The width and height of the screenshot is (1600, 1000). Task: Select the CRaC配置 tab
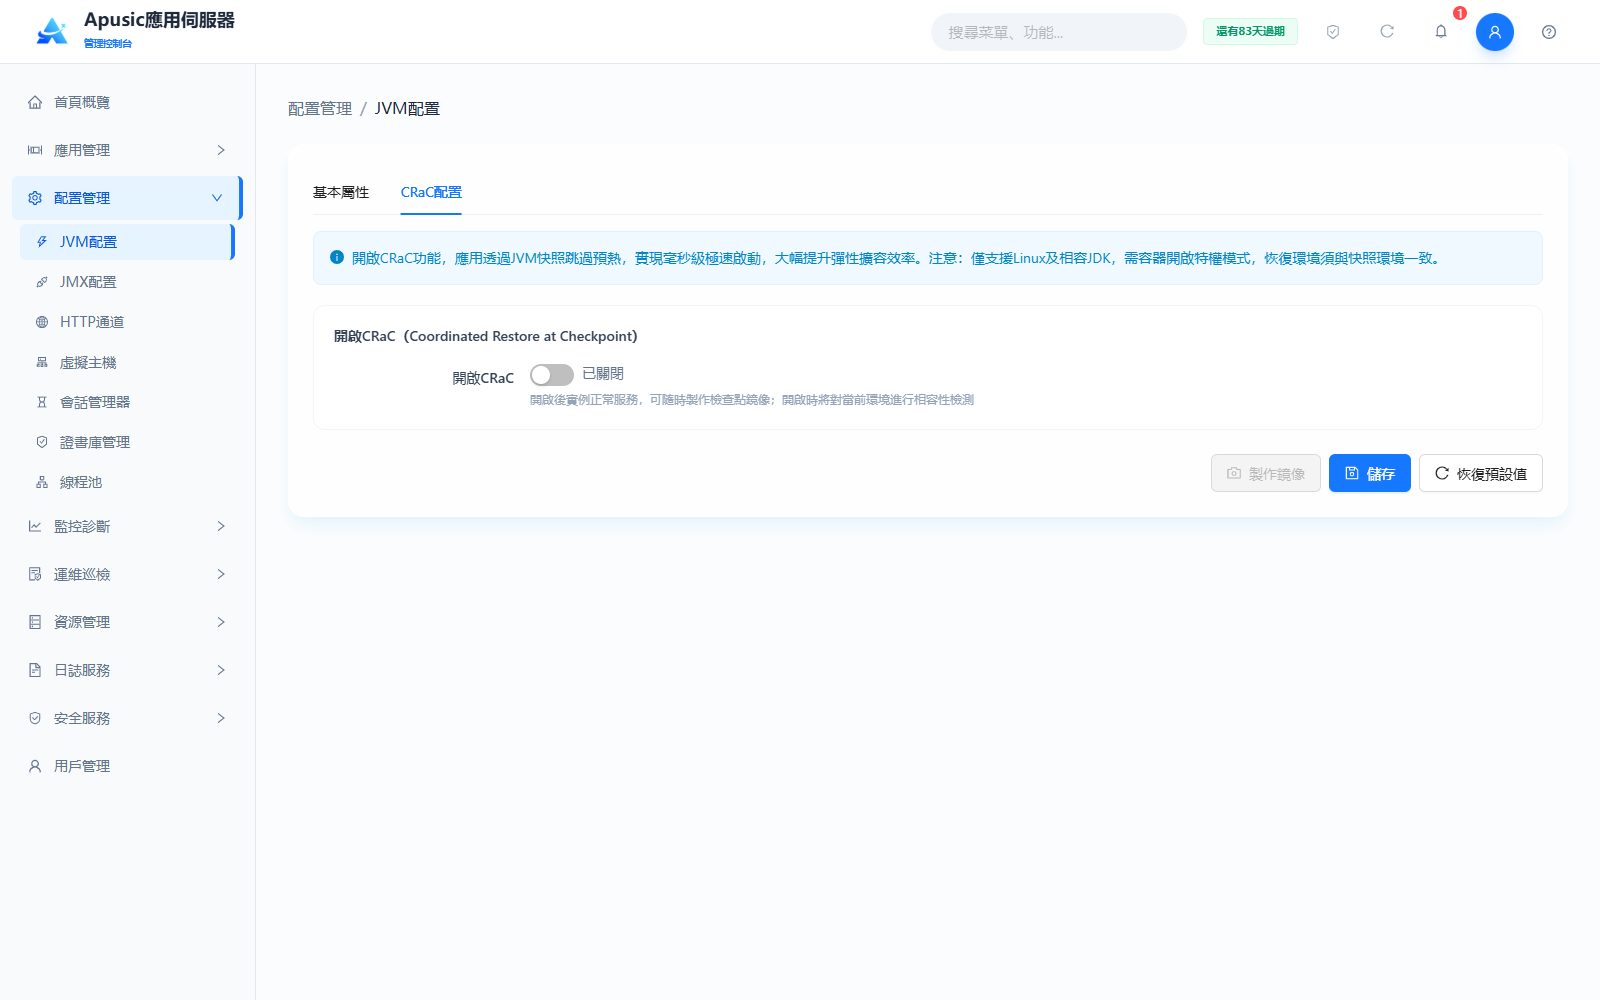[x=431, y=192]
